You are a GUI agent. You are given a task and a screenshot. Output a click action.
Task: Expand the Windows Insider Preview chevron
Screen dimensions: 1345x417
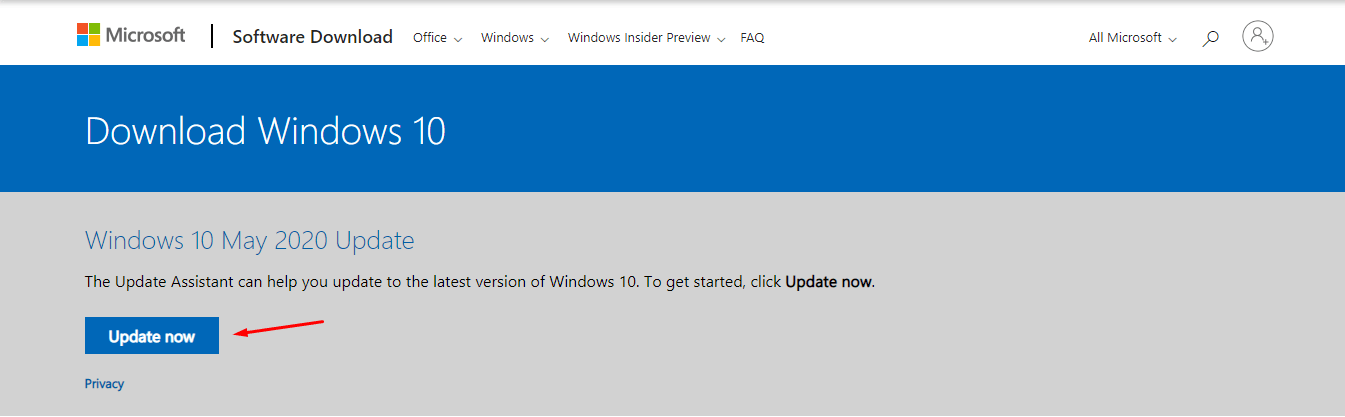(722, 39)
